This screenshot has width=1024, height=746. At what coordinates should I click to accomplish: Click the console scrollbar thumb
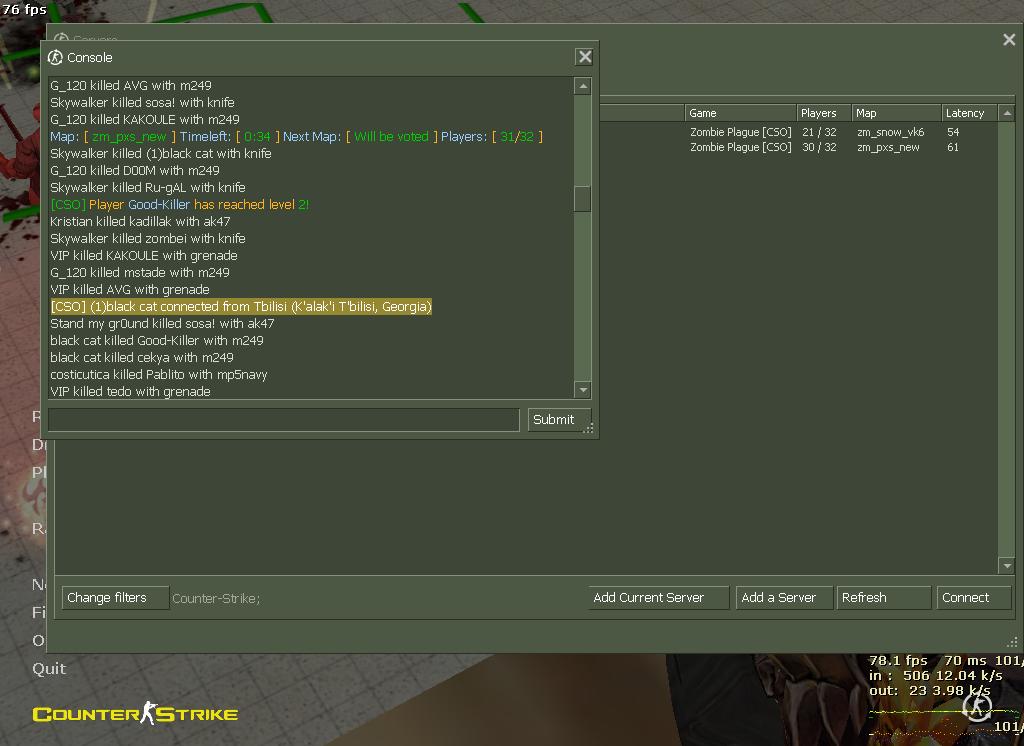(582, 198)
